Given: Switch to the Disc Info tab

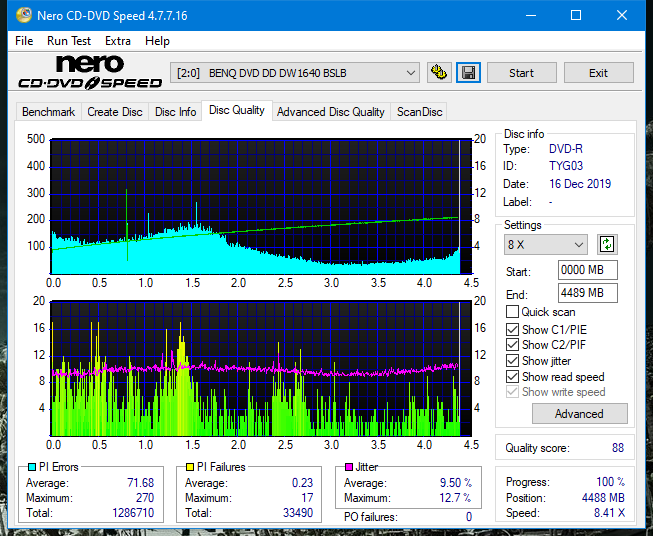Looking at the screenshot, I should (x=175, y=112).
